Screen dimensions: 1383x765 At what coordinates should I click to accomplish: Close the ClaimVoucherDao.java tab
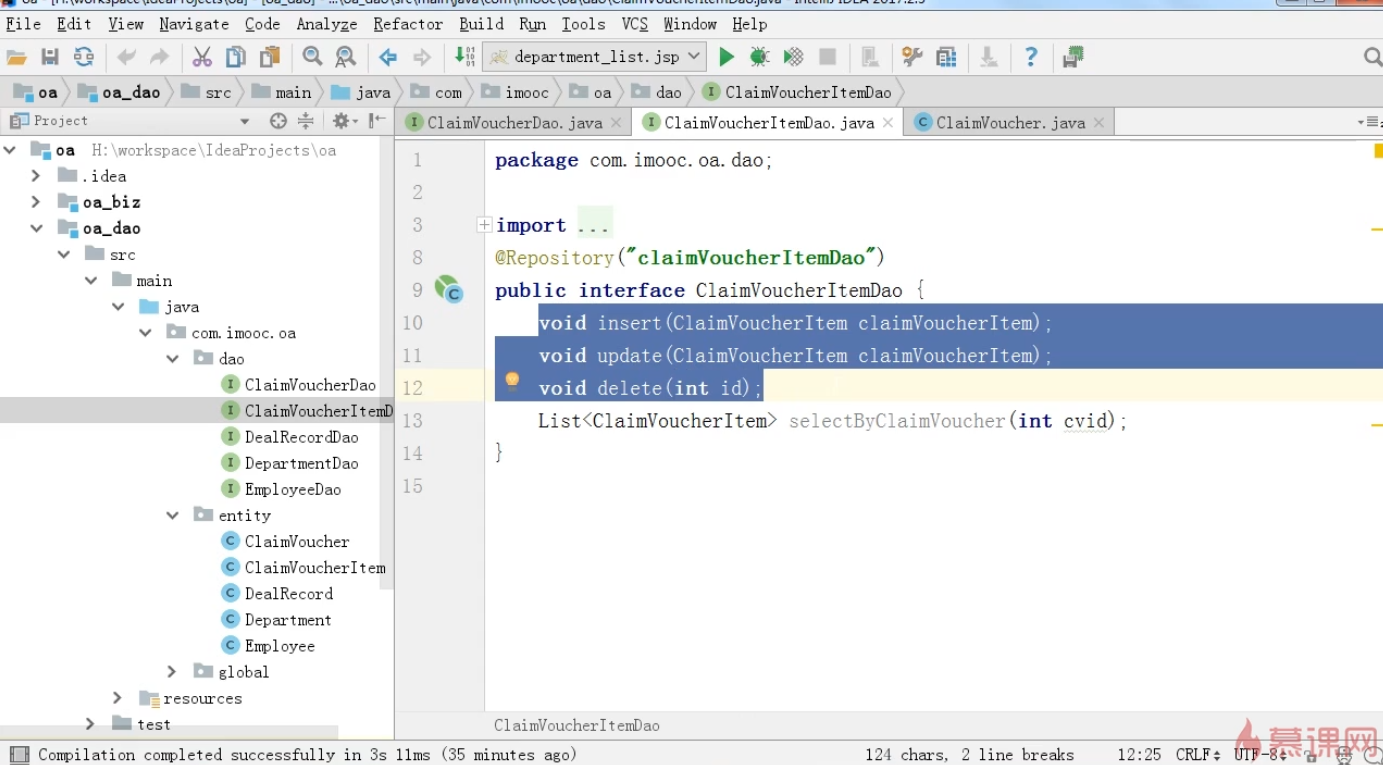[x=616, y=123]
